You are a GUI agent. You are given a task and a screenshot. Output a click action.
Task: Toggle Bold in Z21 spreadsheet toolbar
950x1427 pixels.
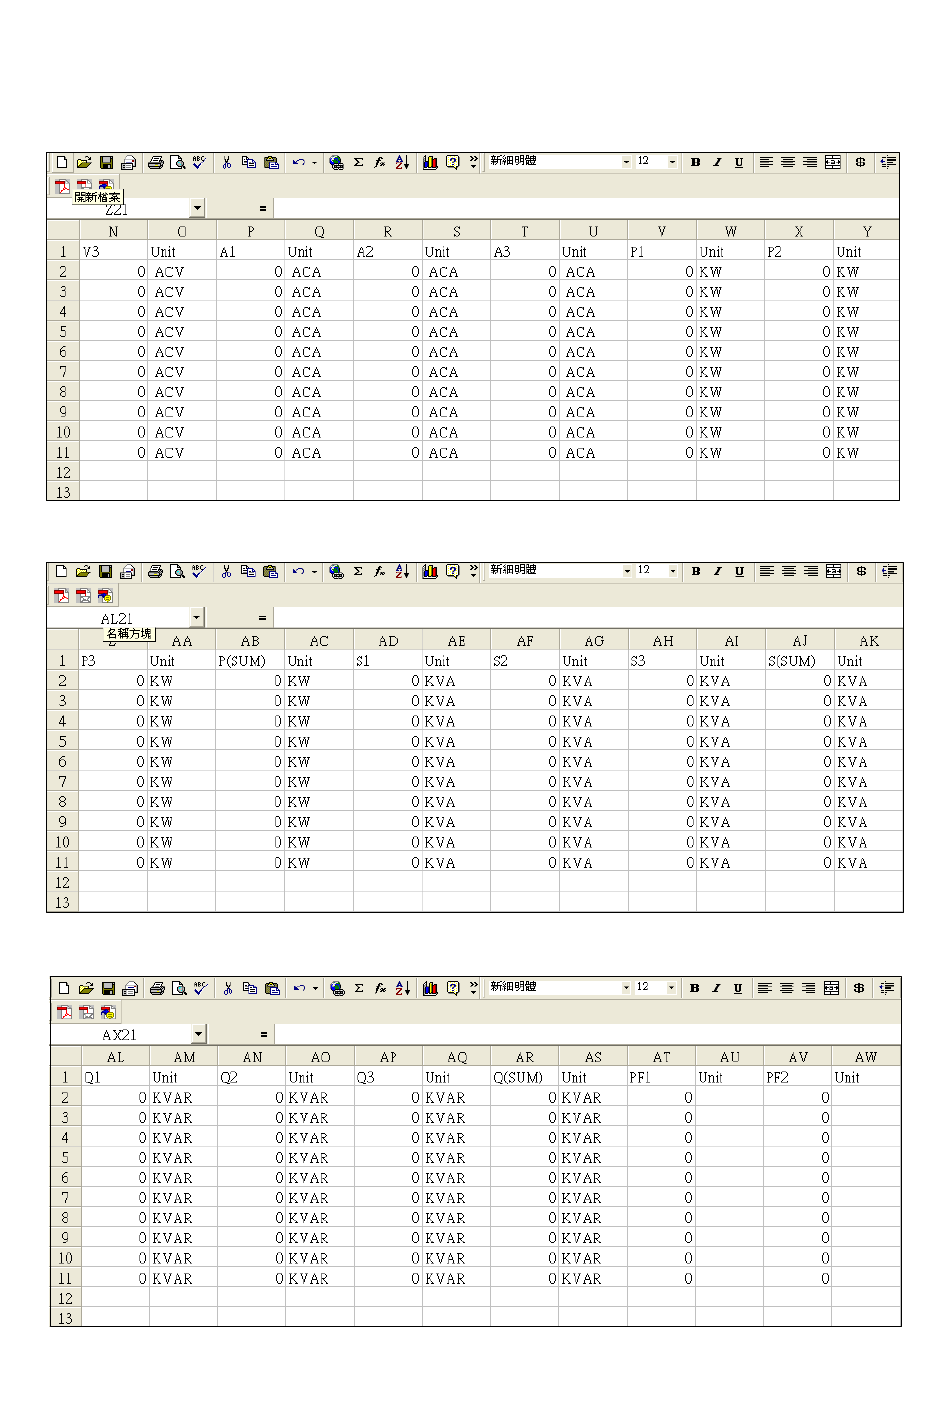(695, 162)
